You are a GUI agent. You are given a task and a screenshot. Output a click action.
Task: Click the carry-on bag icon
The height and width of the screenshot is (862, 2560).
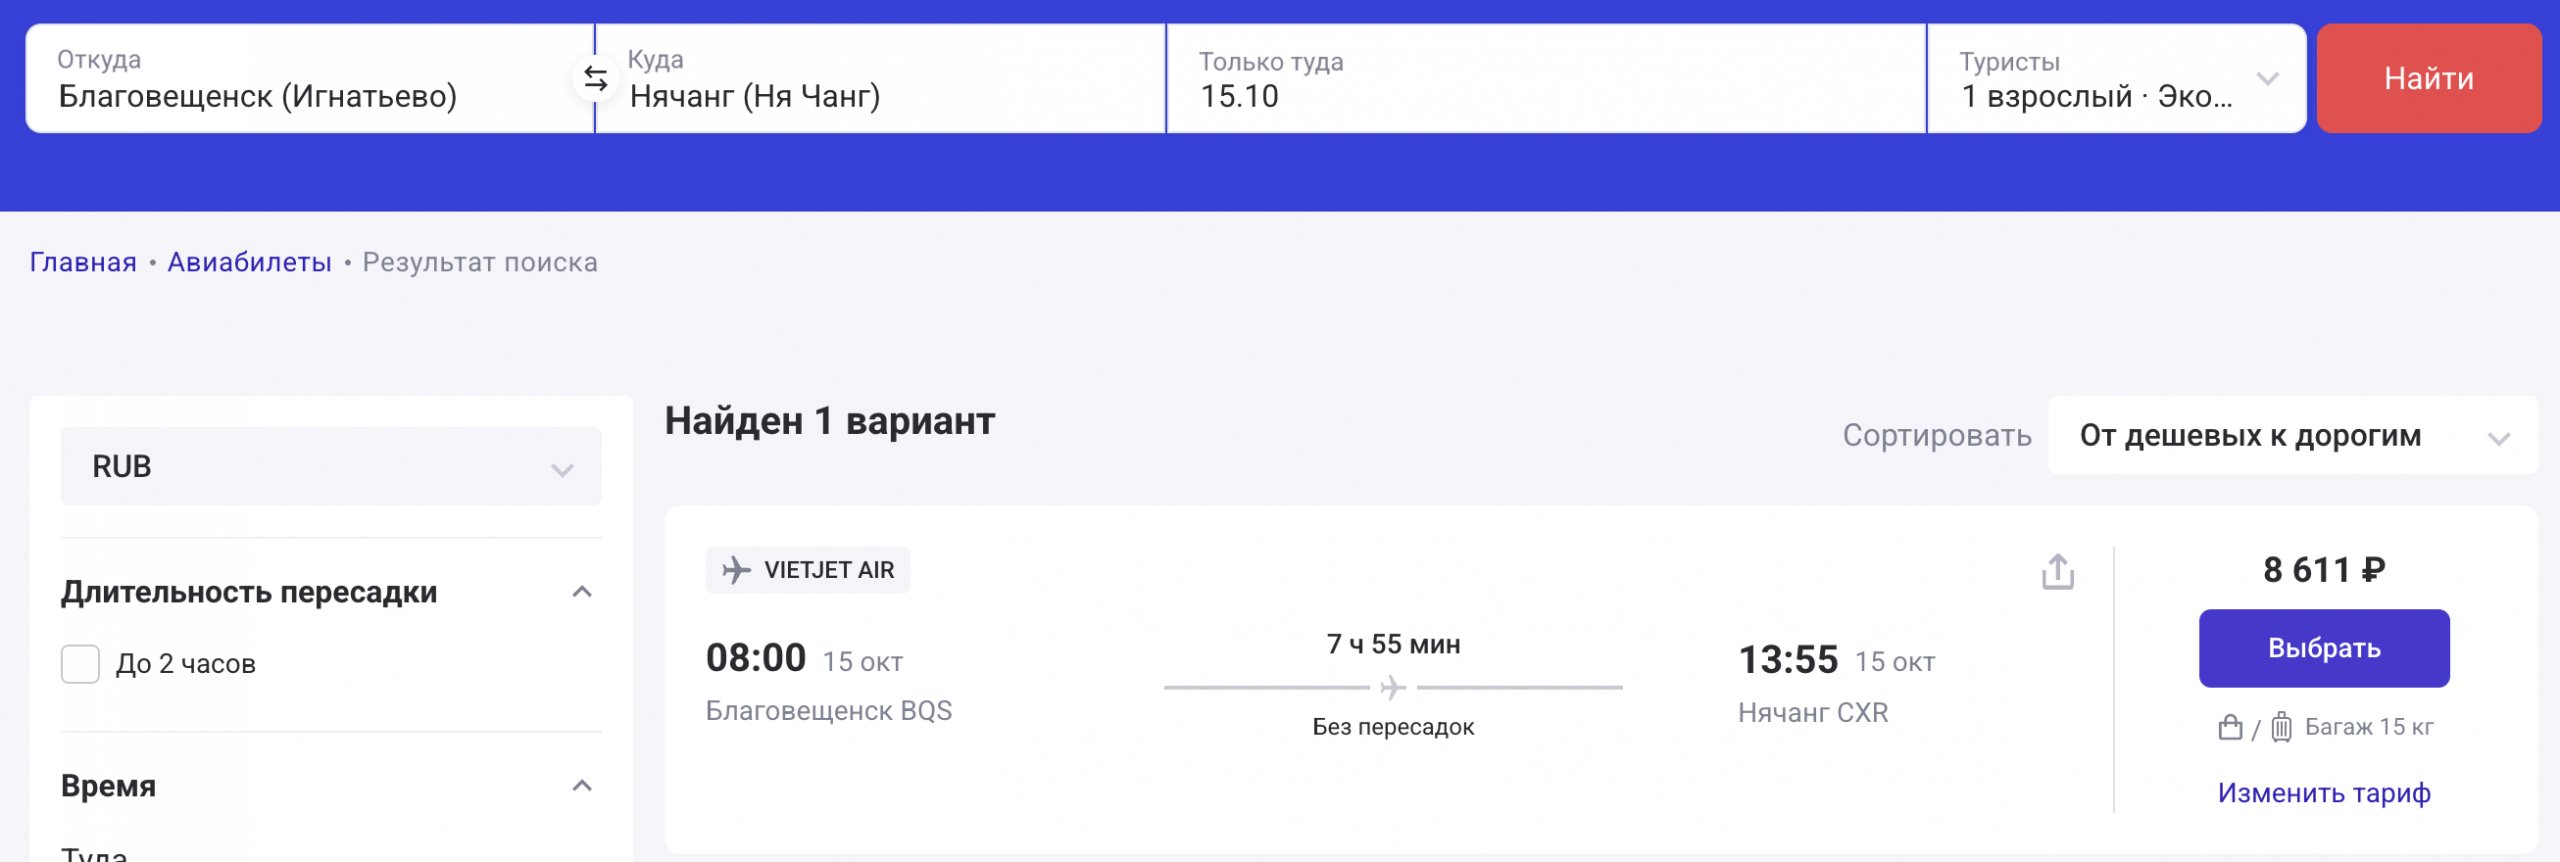click(2230, 727)
